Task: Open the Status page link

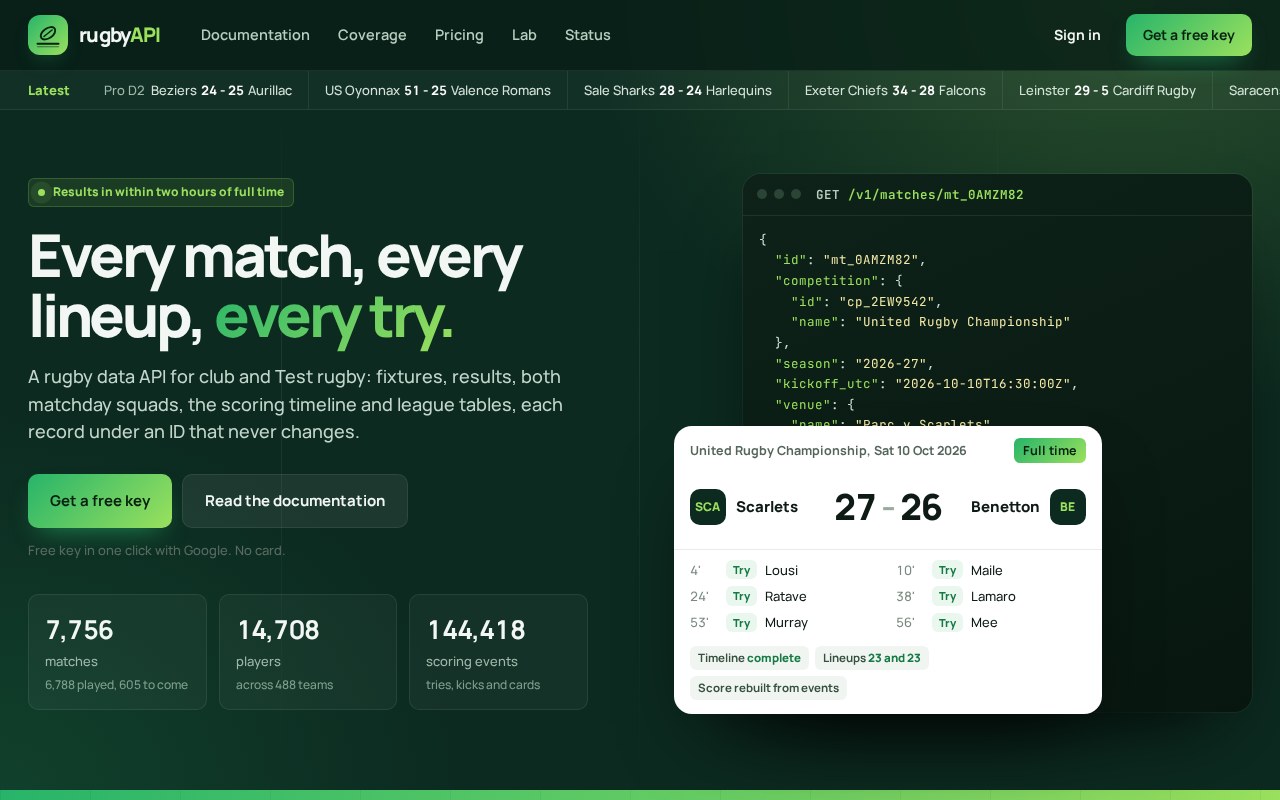Action: click(588, 35)
